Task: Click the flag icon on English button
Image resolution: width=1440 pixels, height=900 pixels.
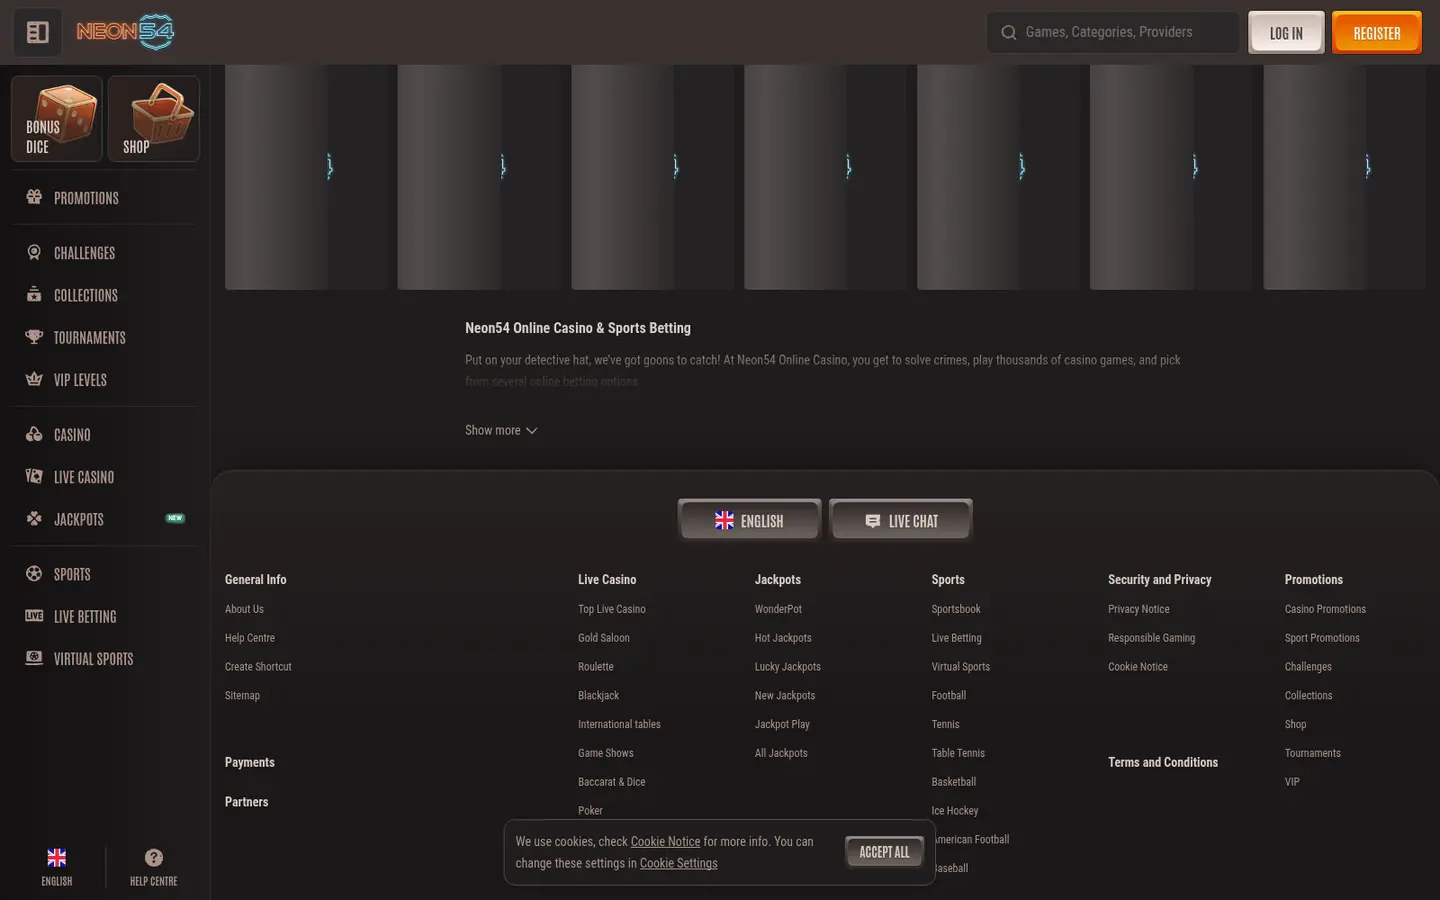Action: (725, 520)
